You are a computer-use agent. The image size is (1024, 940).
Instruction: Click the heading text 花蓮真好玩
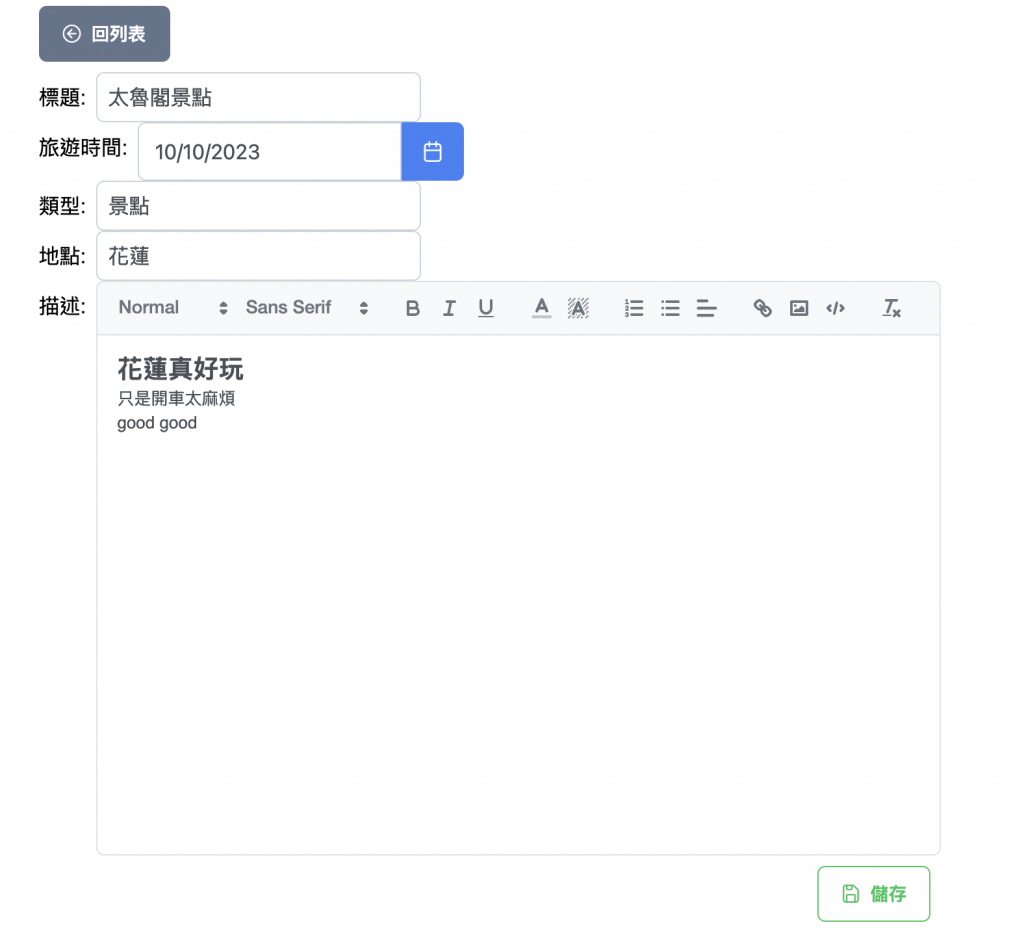[180, 369]
